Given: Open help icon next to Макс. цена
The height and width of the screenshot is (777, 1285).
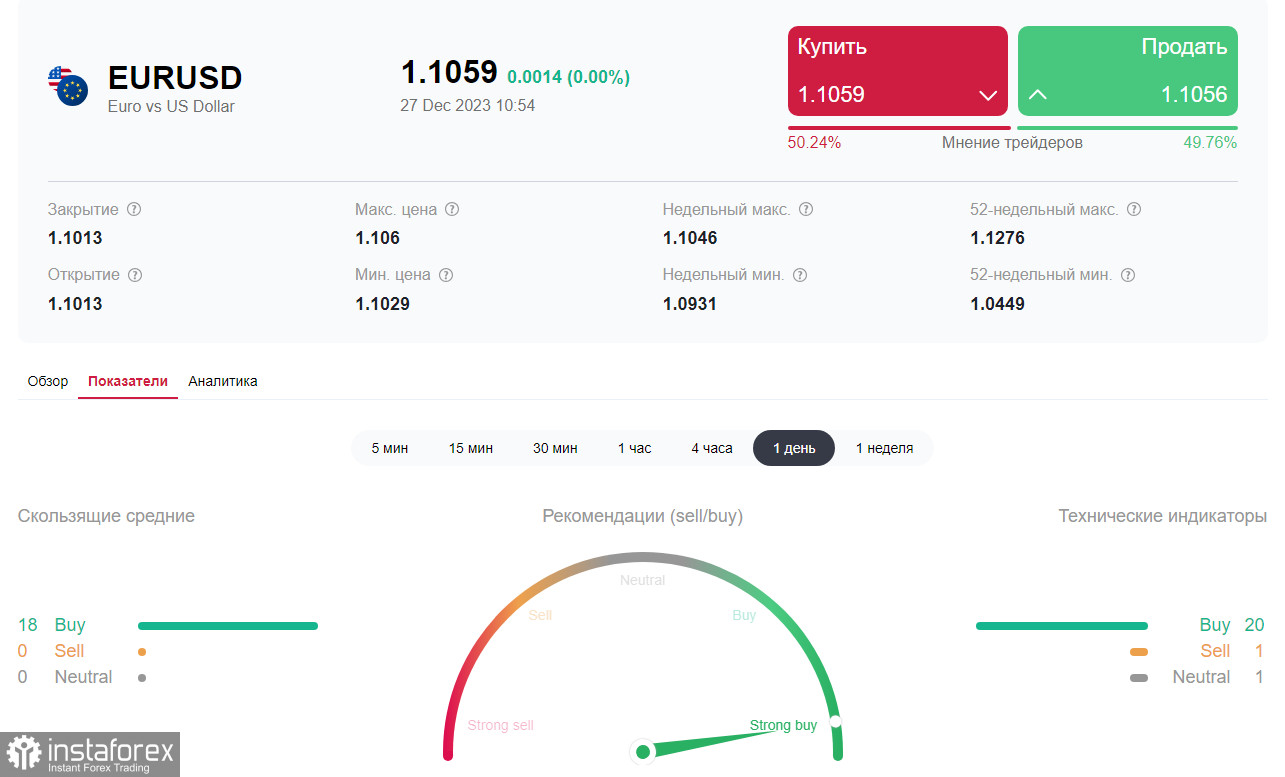Looking at the screenshot, I should (452, 210).
